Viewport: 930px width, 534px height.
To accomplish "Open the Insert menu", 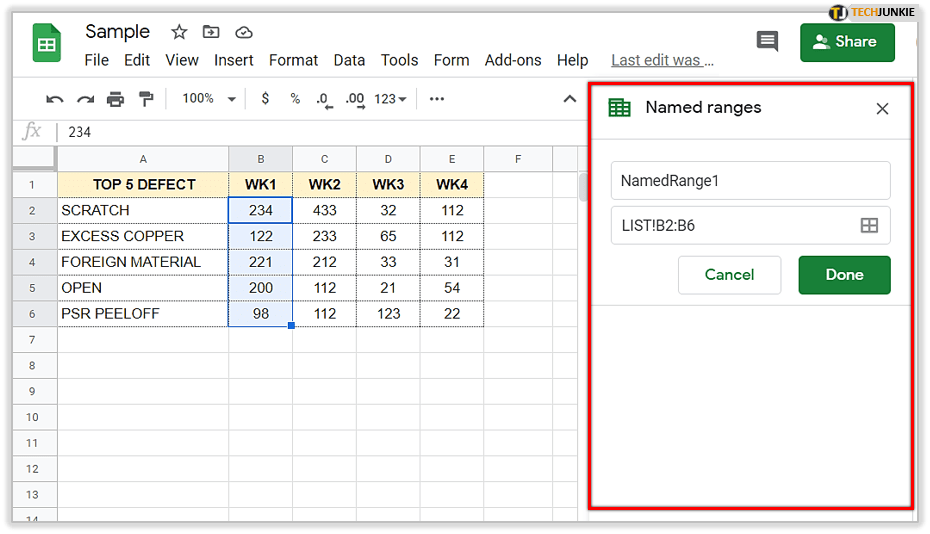I will tap(233, 60).
